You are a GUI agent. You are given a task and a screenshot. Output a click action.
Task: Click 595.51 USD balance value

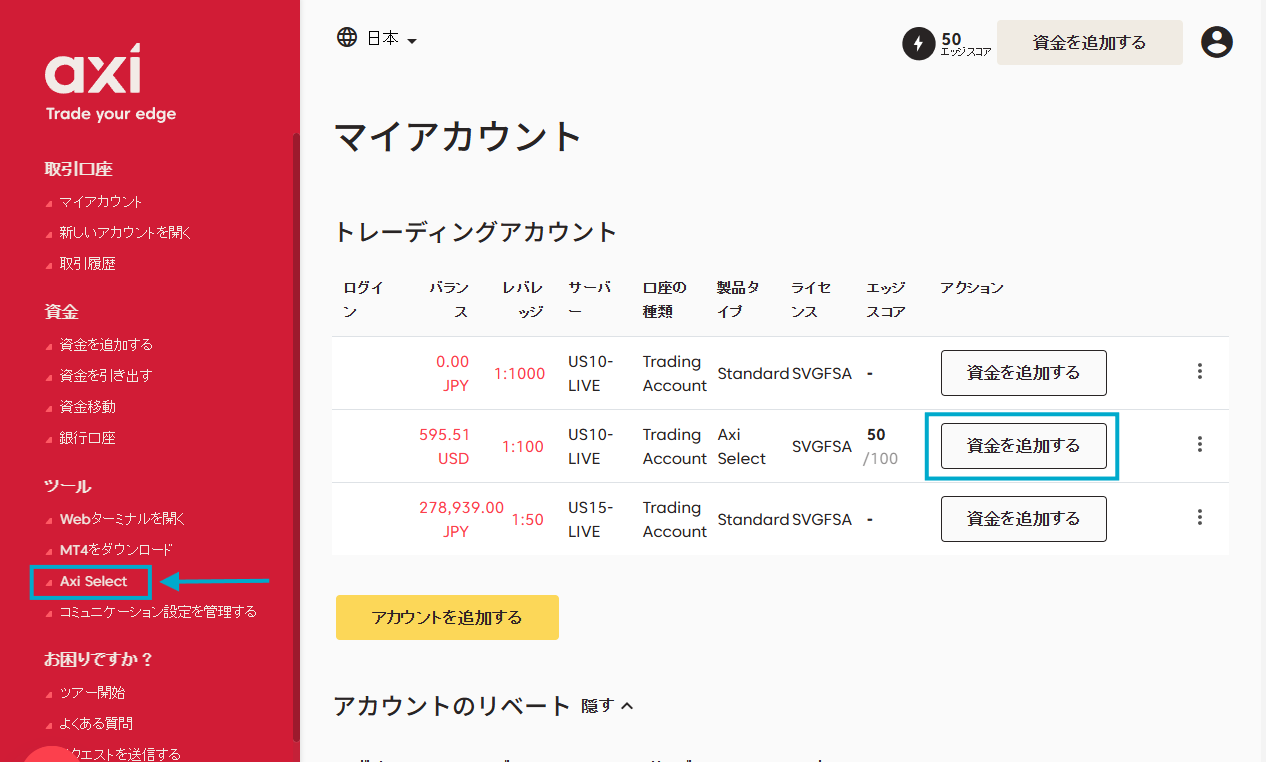(x=444, y=447)
